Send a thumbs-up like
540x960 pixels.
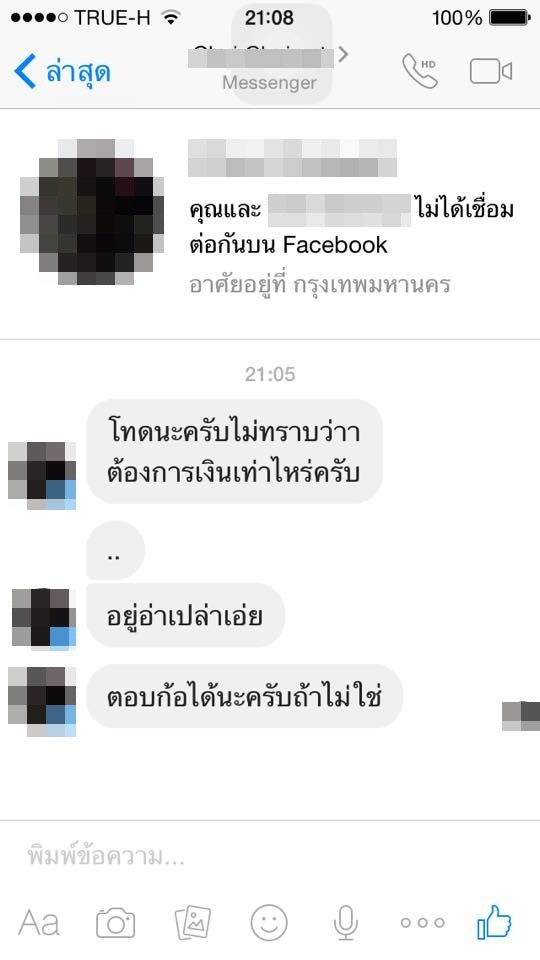pyautogui.click(x=495, y=921)
